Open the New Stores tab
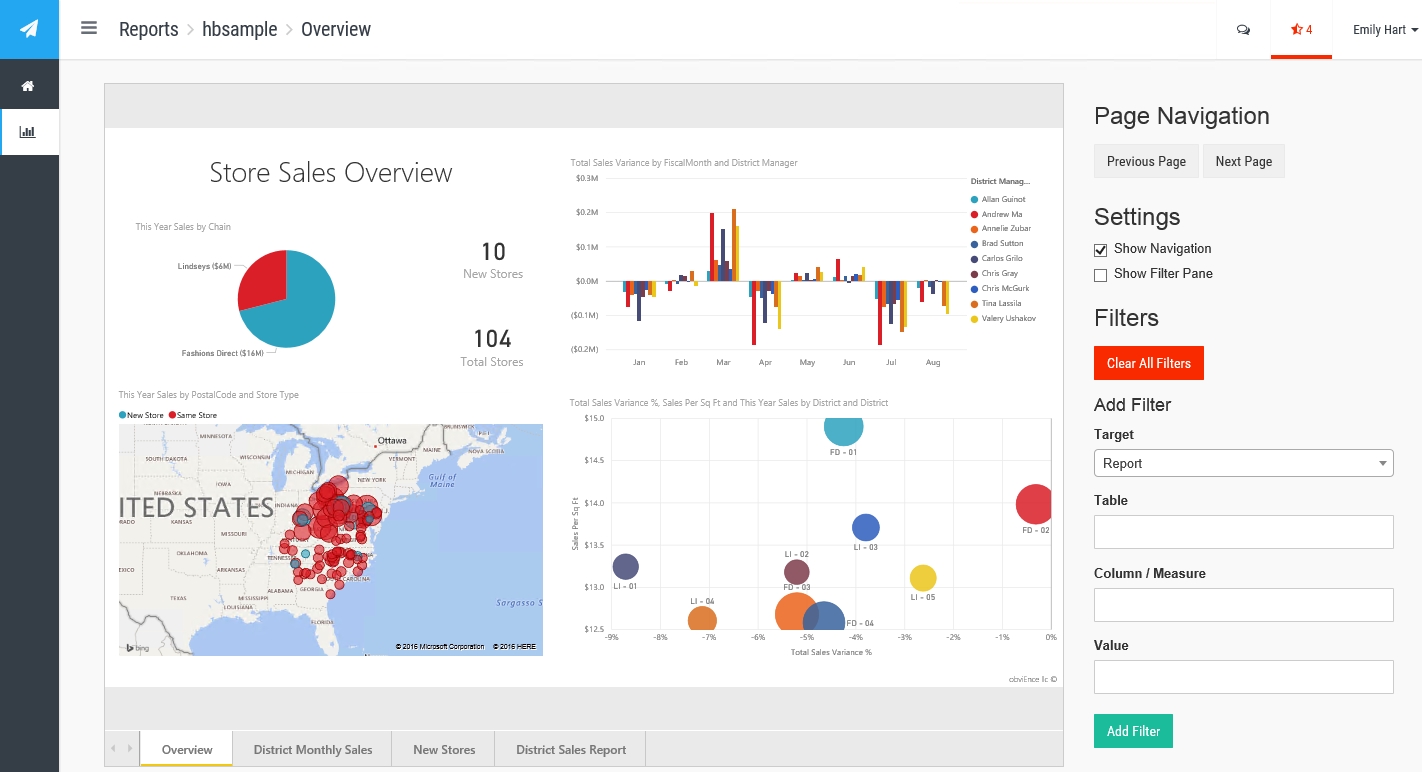Image resolution: width=1422 pixels, height=772 pixels. [x=444, y=749]
